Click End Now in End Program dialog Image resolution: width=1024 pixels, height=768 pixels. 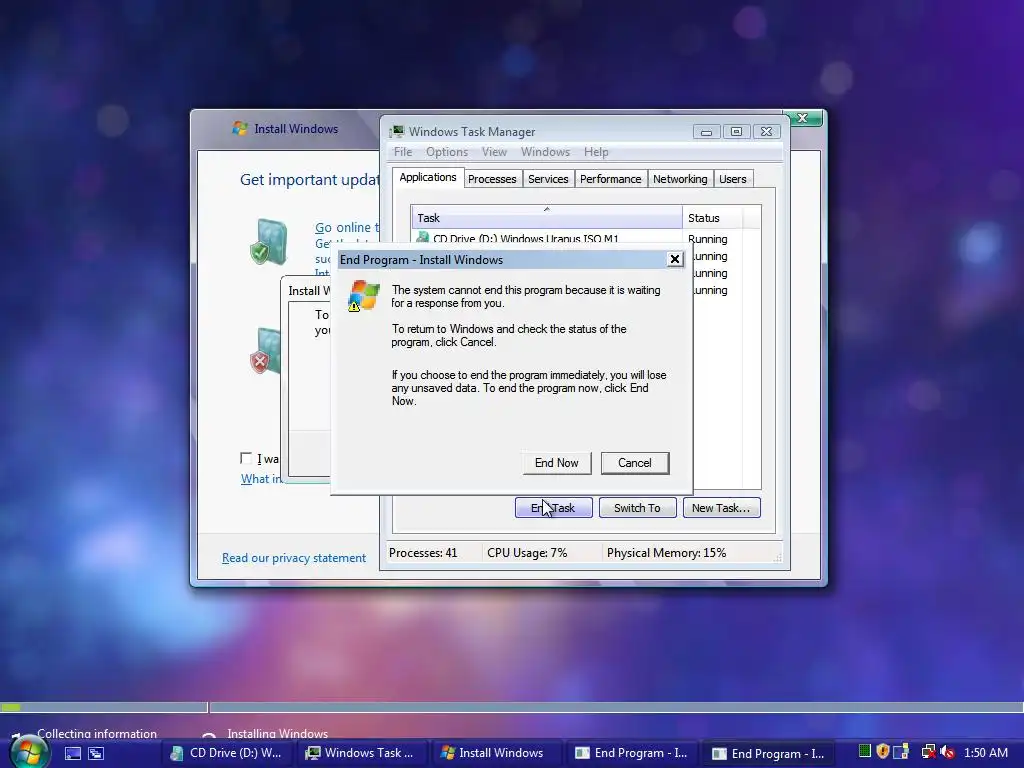tap(556, 463)
